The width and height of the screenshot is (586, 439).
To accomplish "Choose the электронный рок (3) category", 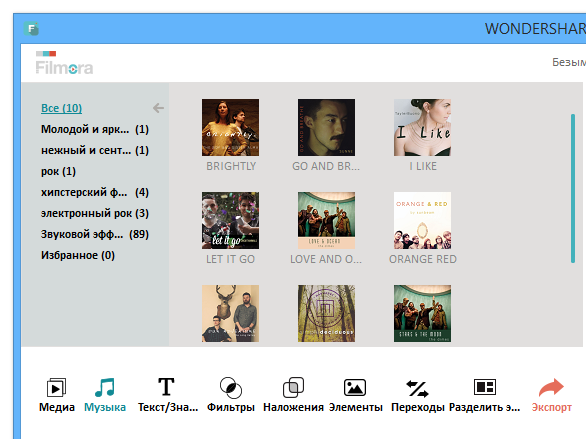I will coord(95,213).
